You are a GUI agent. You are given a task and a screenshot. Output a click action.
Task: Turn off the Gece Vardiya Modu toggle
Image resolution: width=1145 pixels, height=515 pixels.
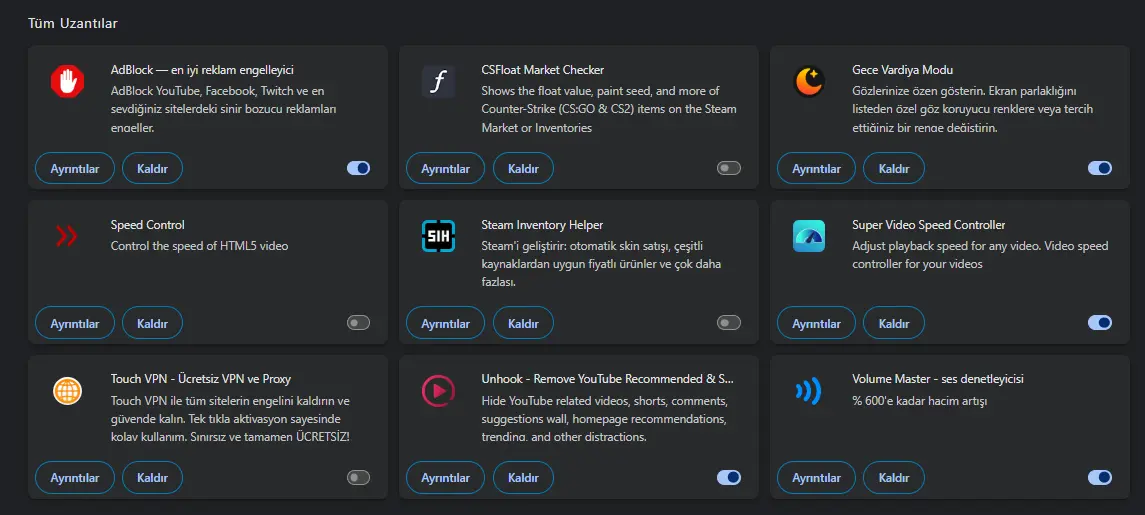[x=1100, y=168]
